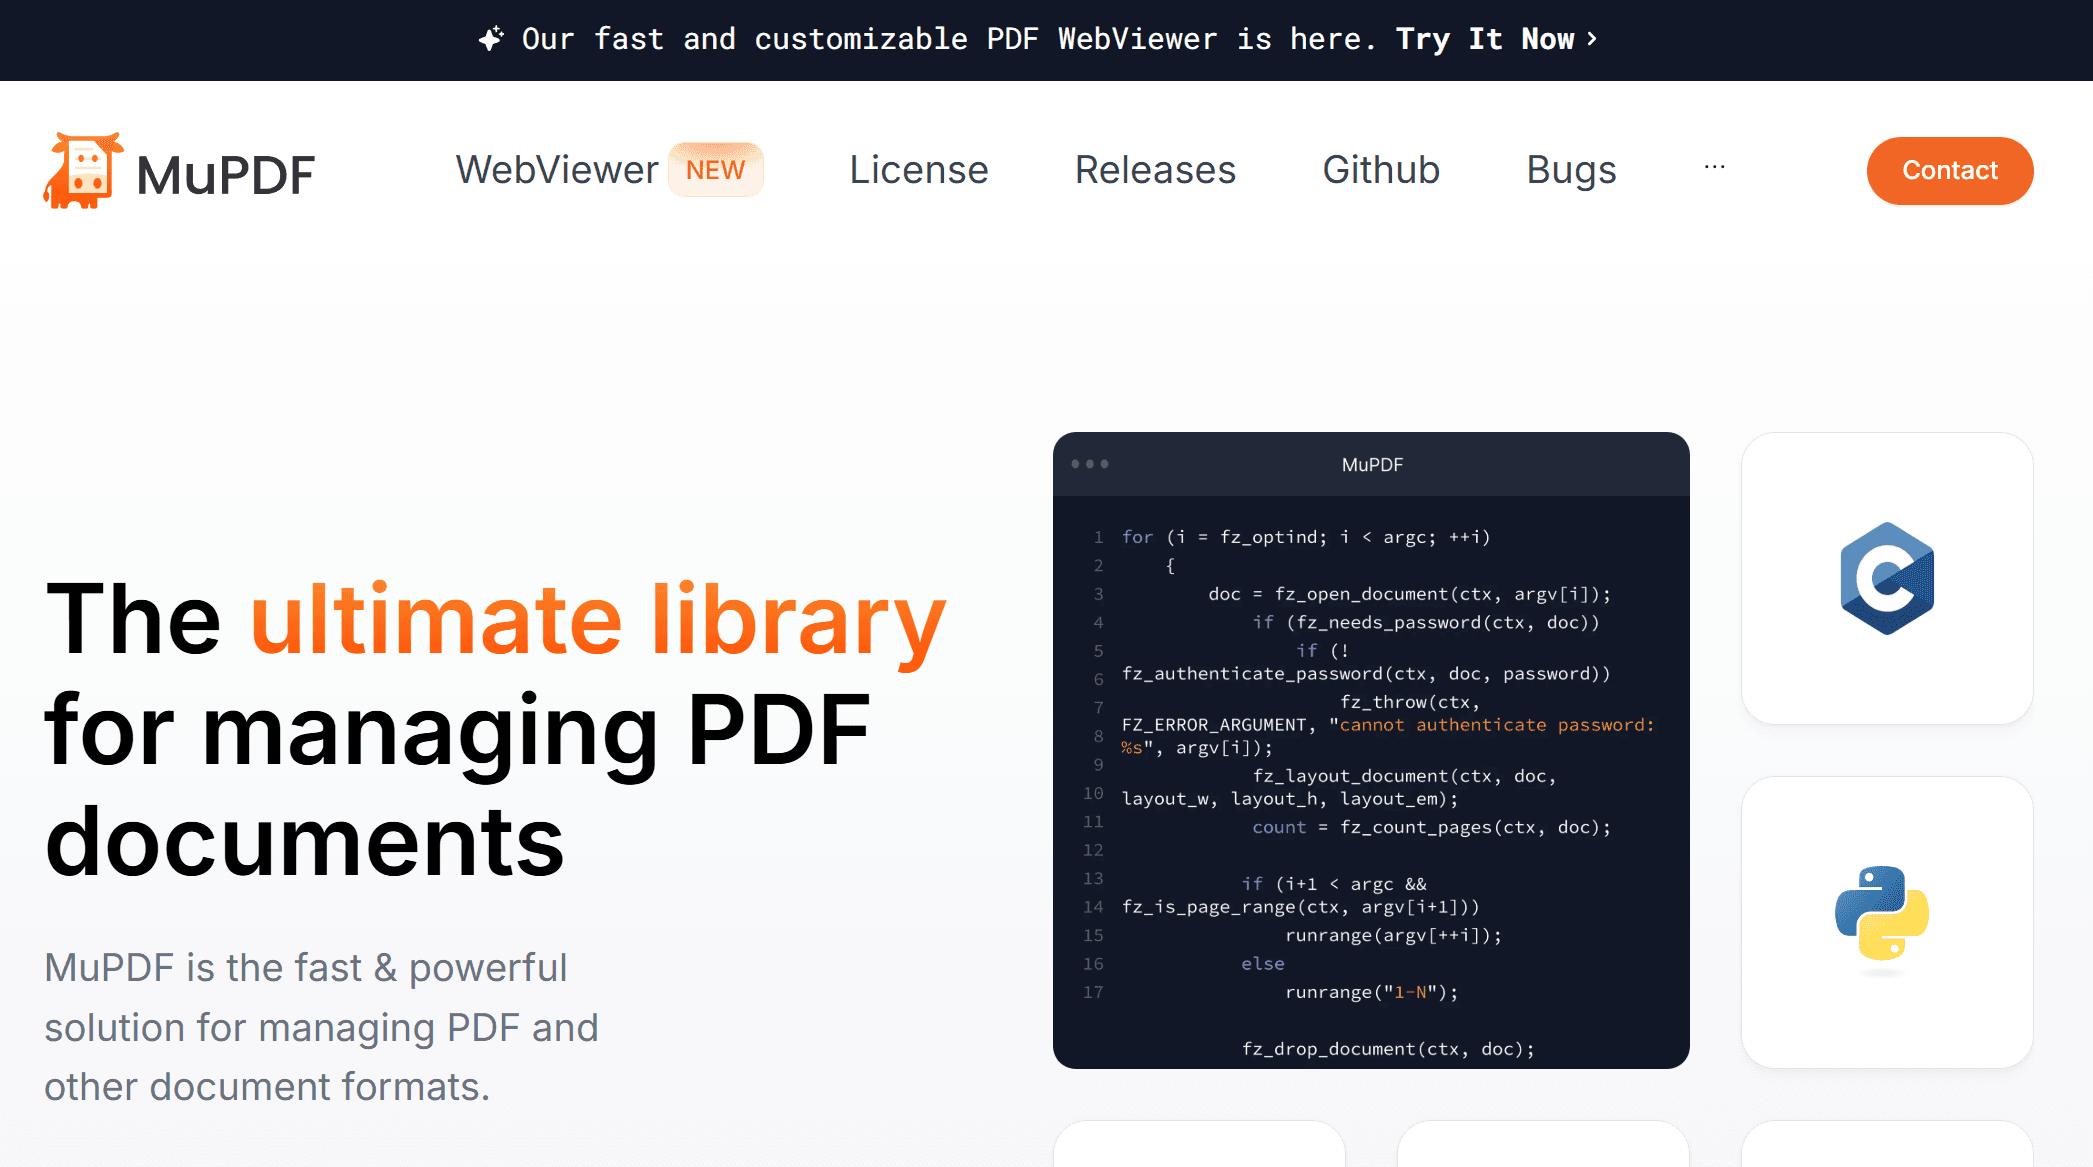Click the "runrange("1-N");" code line
This screenshot has width=2093, height=1167.
tap(1372, 992)
